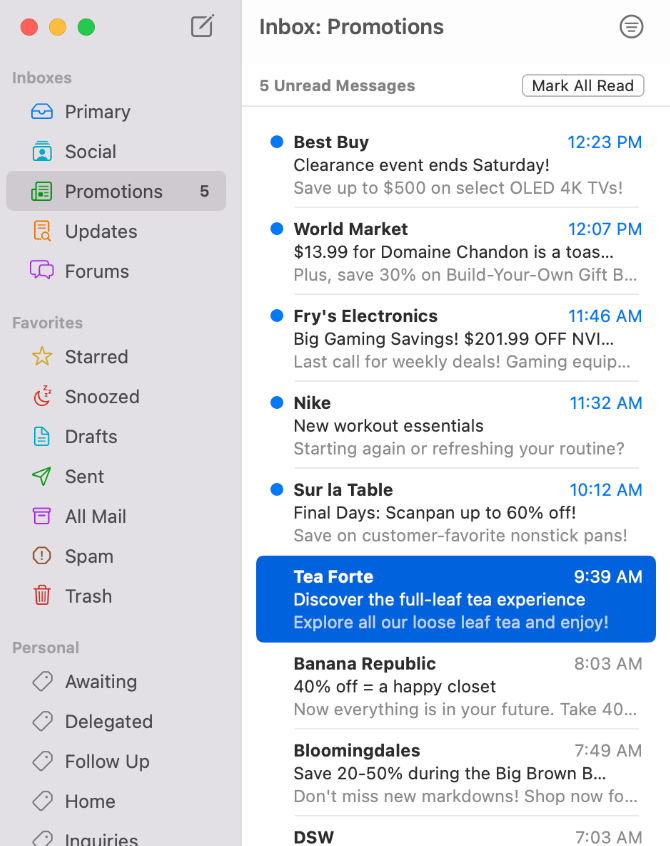
Task: Click the Updates document icon
Action: point(42,231)
